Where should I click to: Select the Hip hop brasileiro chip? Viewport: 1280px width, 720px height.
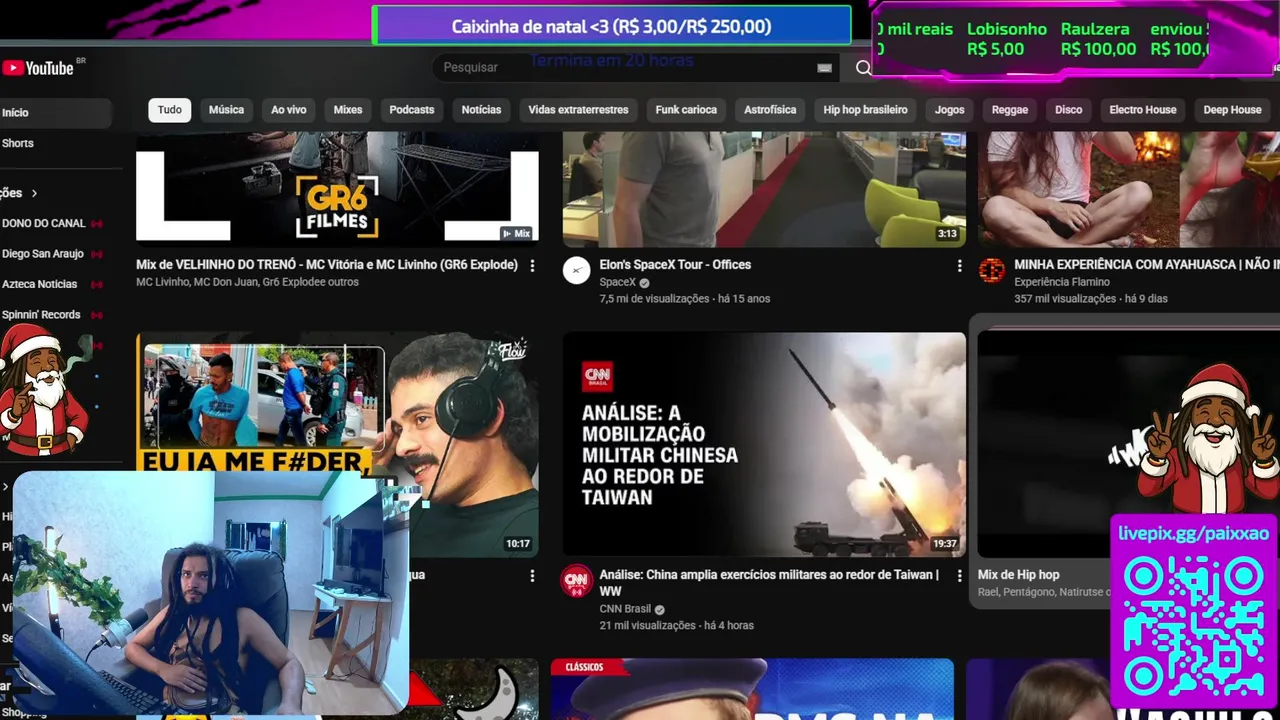tap(865, 110)
